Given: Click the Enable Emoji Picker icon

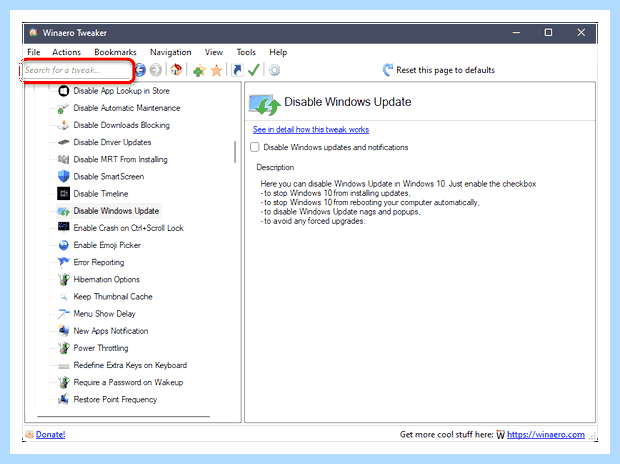Looking at the screenshot, I should pos(63,245).
